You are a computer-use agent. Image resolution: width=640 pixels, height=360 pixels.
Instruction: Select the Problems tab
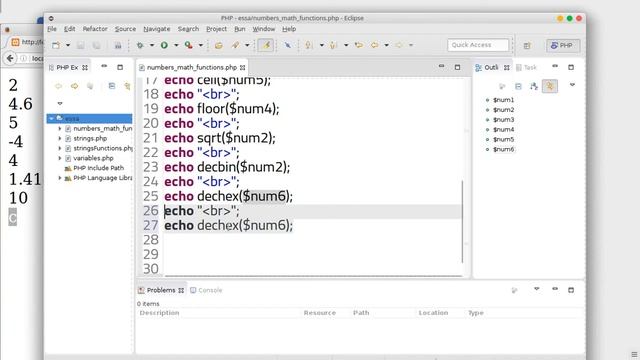point(161,290)
